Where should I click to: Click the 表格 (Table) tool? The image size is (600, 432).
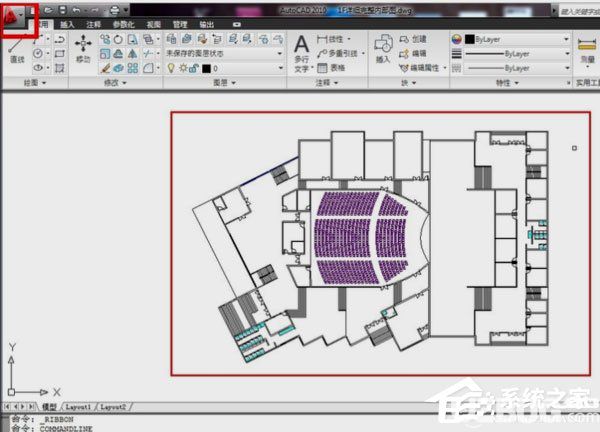click(332, 68)
